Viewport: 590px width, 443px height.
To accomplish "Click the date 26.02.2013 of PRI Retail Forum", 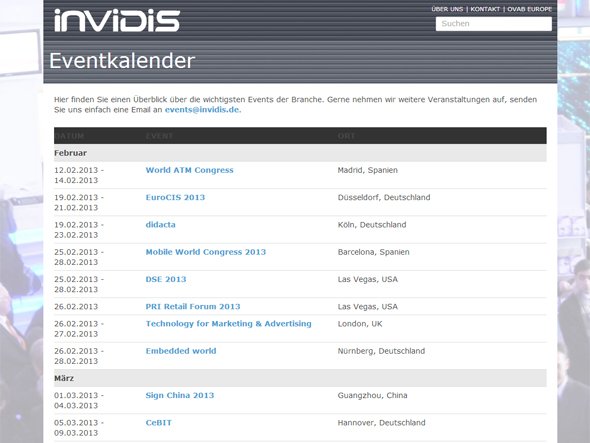I will tap(76, 307).
